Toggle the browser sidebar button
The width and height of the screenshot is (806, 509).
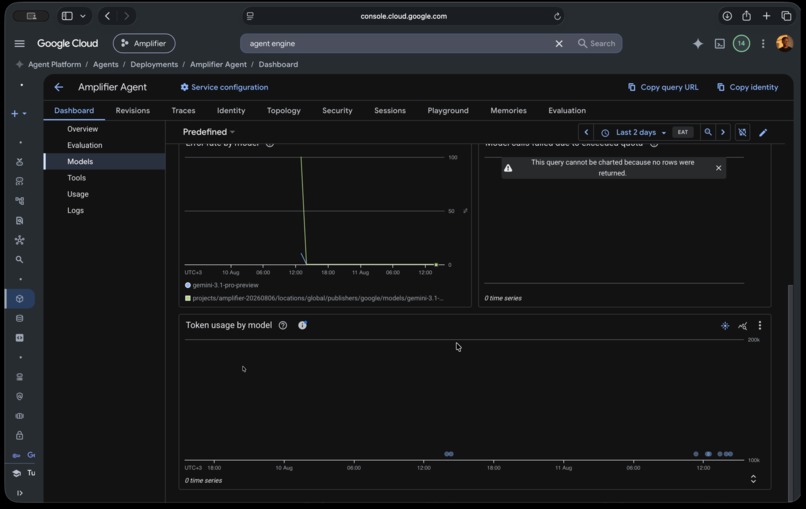click(67, 16)
